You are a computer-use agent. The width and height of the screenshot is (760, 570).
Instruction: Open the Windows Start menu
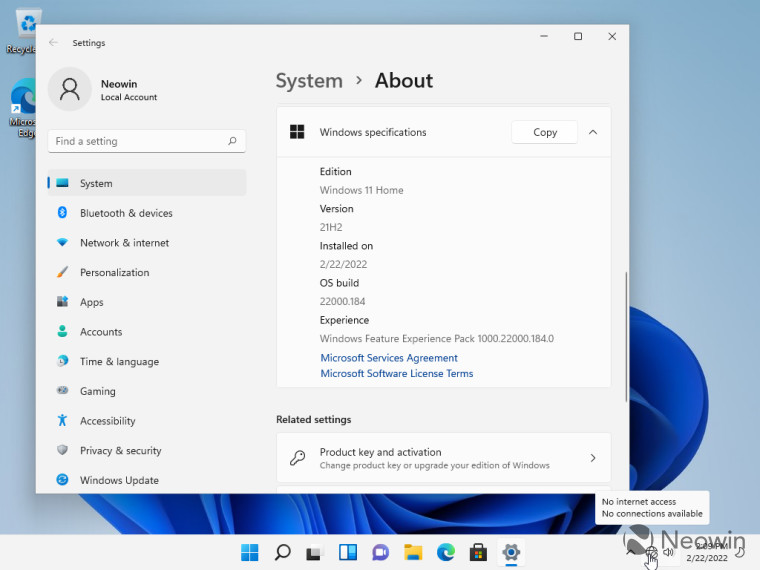(x=250, y=552)
